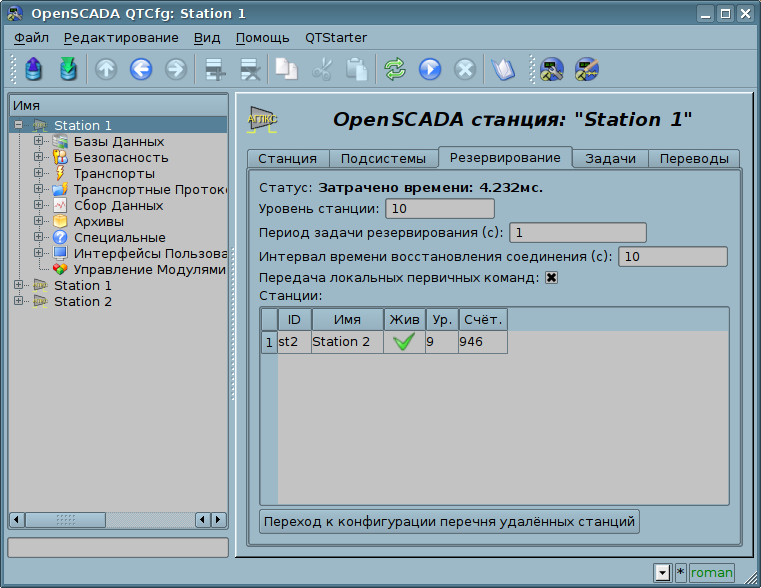Open the Вид menu

point(207,38)
